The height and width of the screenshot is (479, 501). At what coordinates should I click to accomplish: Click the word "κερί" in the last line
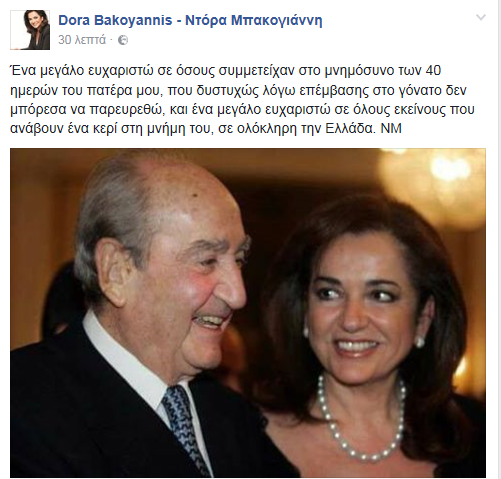103,129
